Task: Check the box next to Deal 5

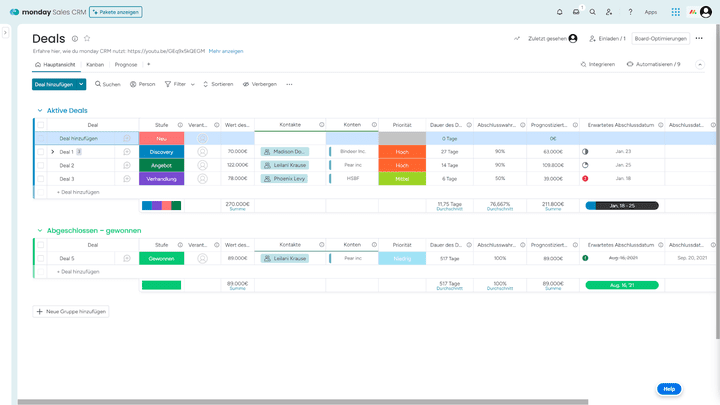Action: 41,258
